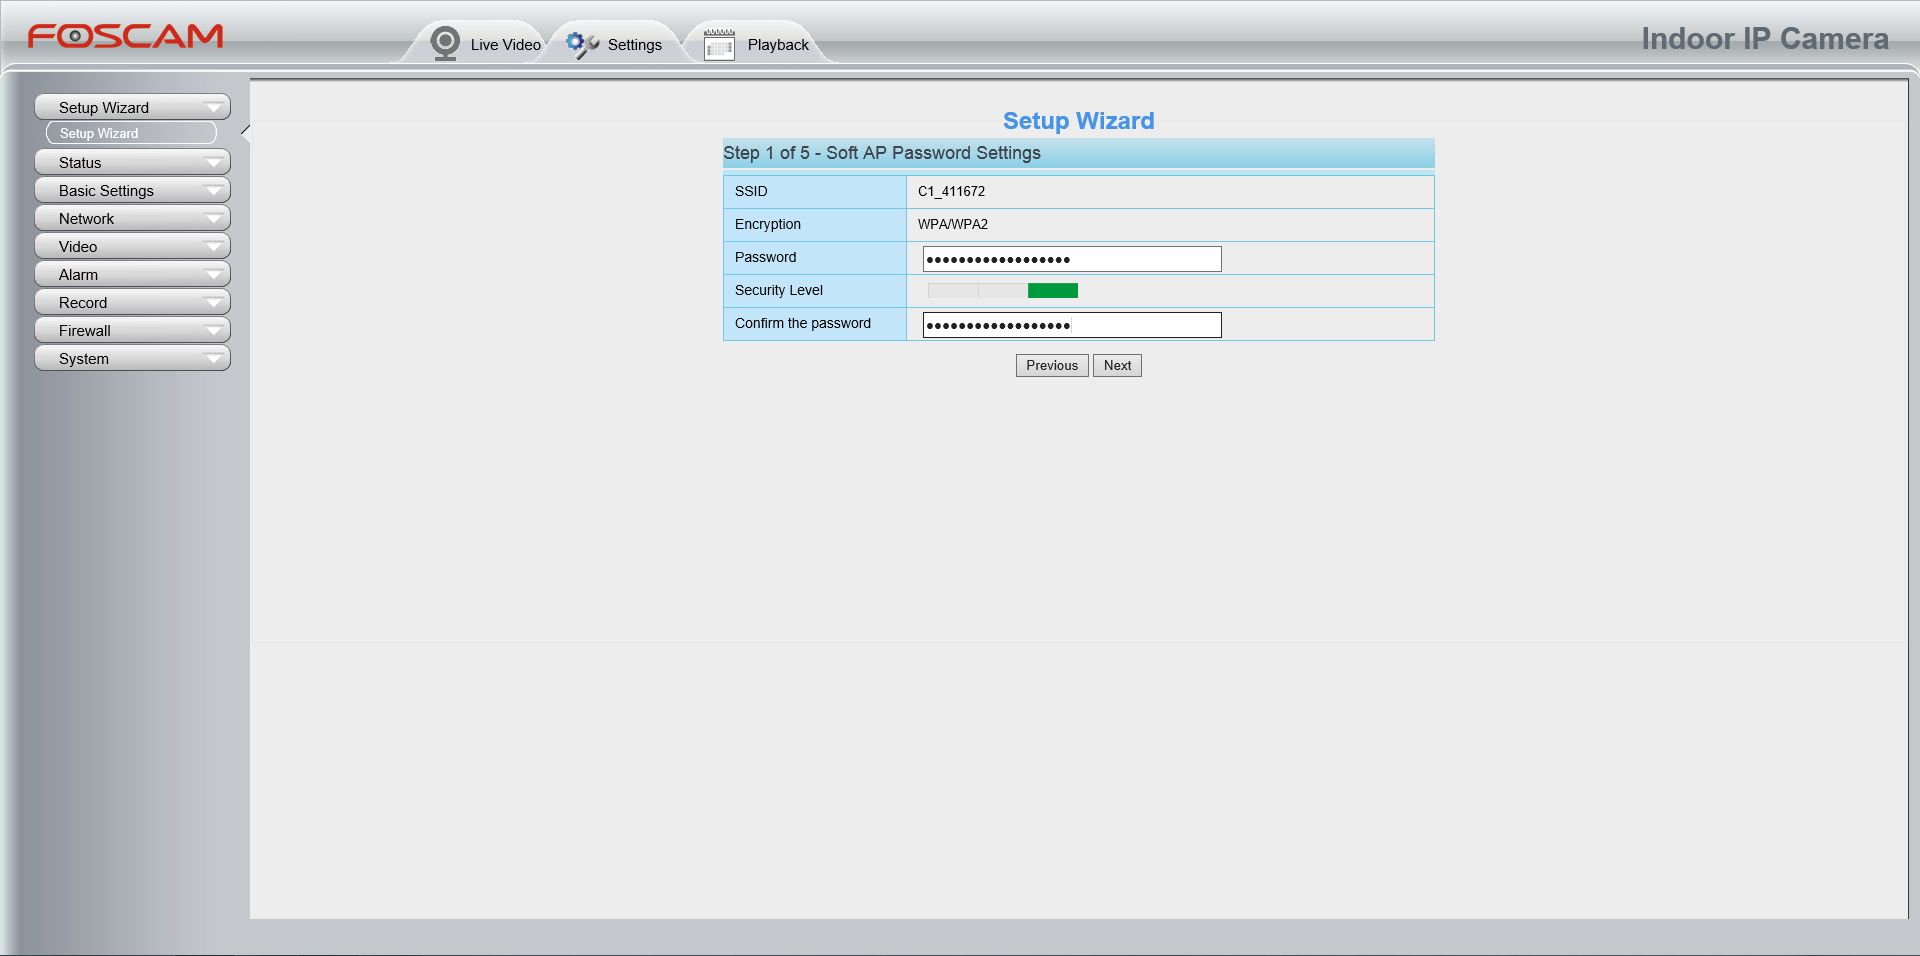The image size is (1920, 956).
Task: Click the SSID row label
Action: 751,192
